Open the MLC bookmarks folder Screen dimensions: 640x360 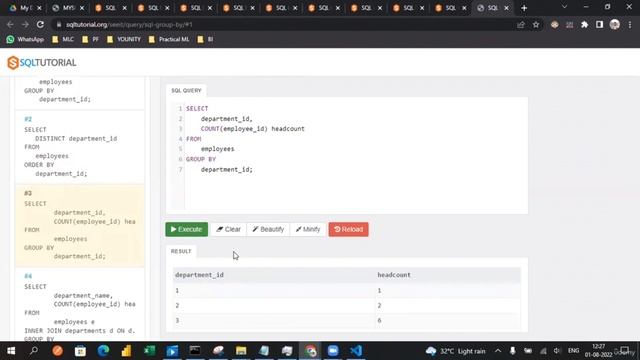click(x=63, y=39)
